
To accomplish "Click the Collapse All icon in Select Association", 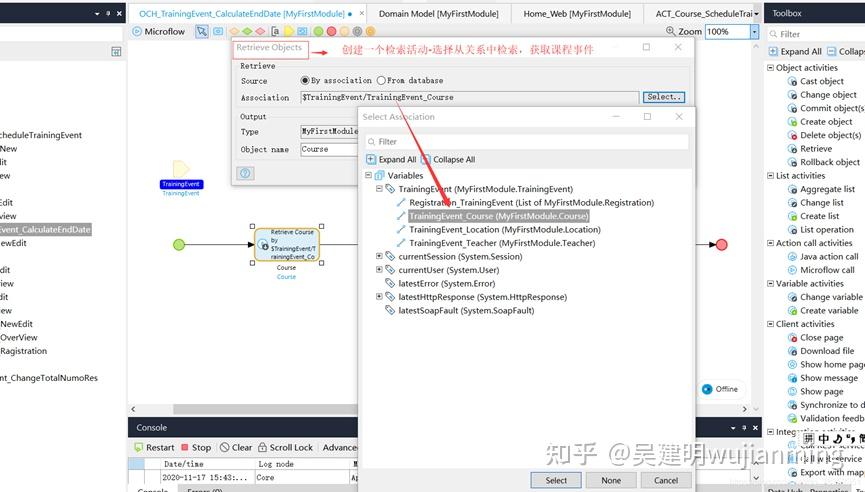I will click(x=425, y=159).
